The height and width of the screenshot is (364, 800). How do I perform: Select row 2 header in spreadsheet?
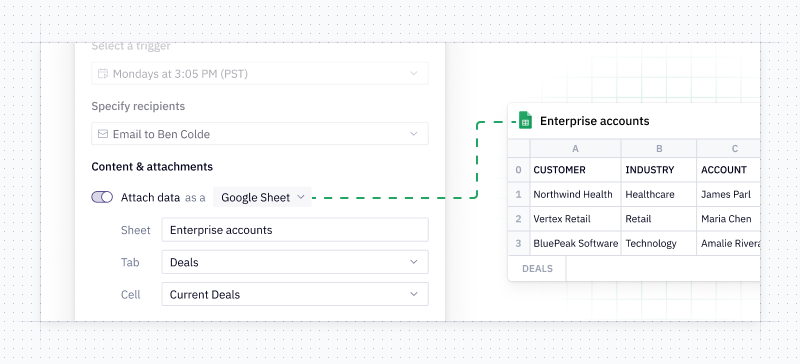click(x=519, y=219)
